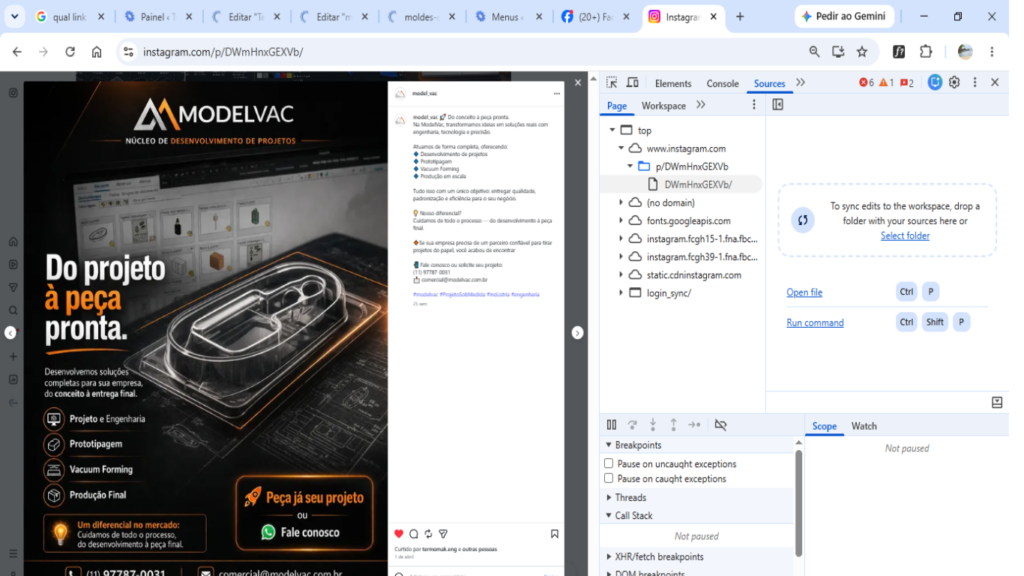
Task: Like the Instagram post heart icon
Action: point(399,534)
